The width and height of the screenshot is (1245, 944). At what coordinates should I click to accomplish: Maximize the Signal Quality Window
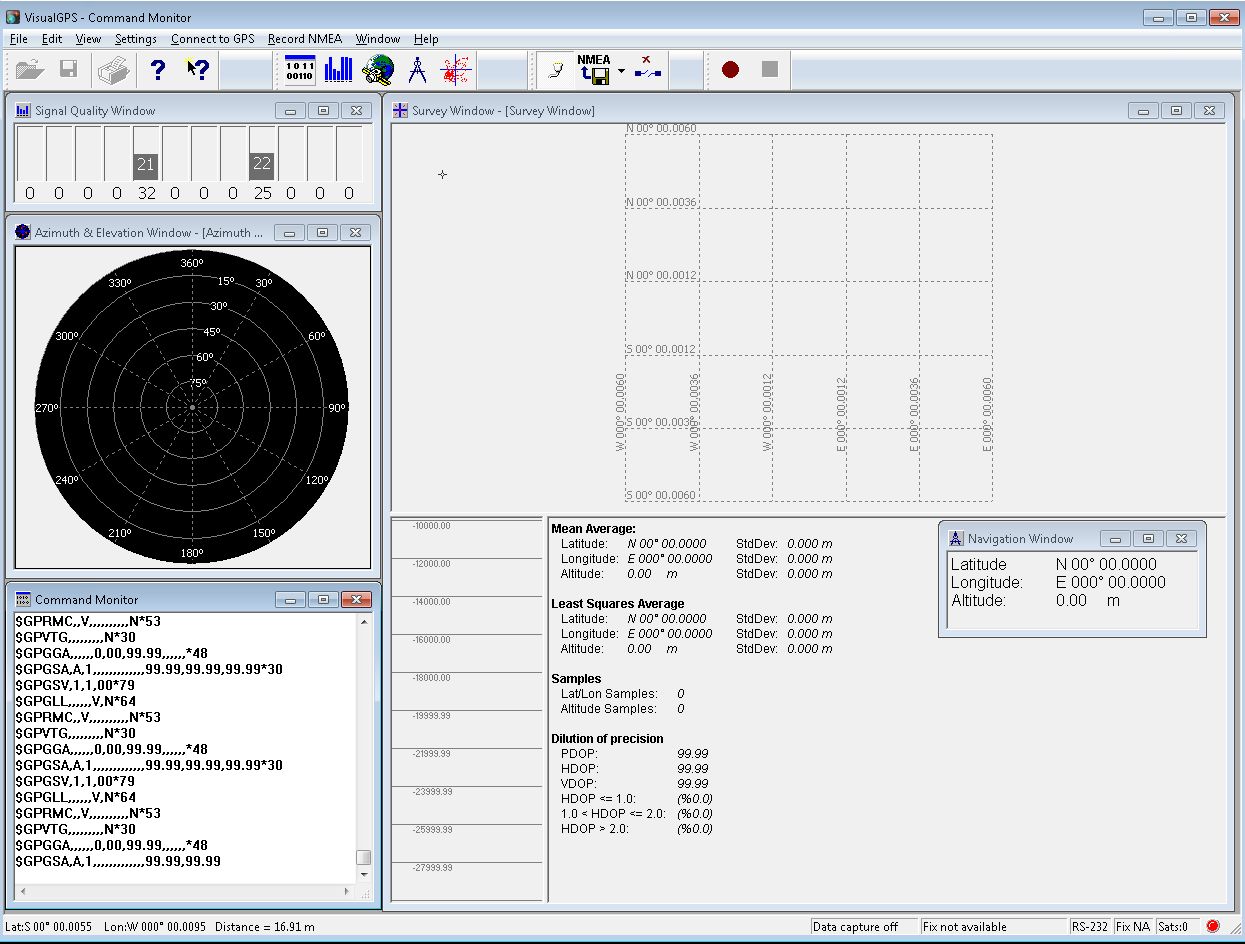click(323, 111)
